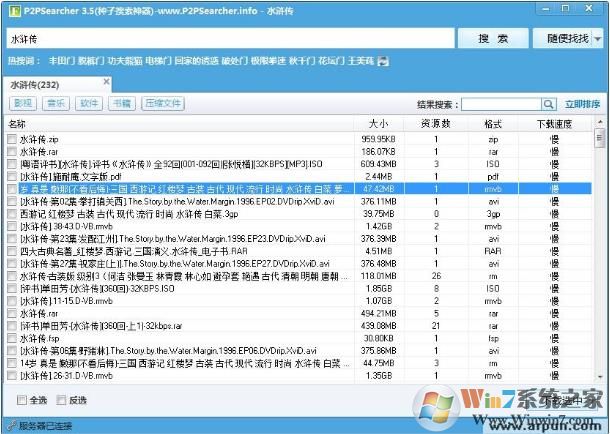Image resolution: width=610 pixels, height=434 pixels.
Task: Select the 11-15.D-VB.rmvb file name
Action: [x=66, y=301]
